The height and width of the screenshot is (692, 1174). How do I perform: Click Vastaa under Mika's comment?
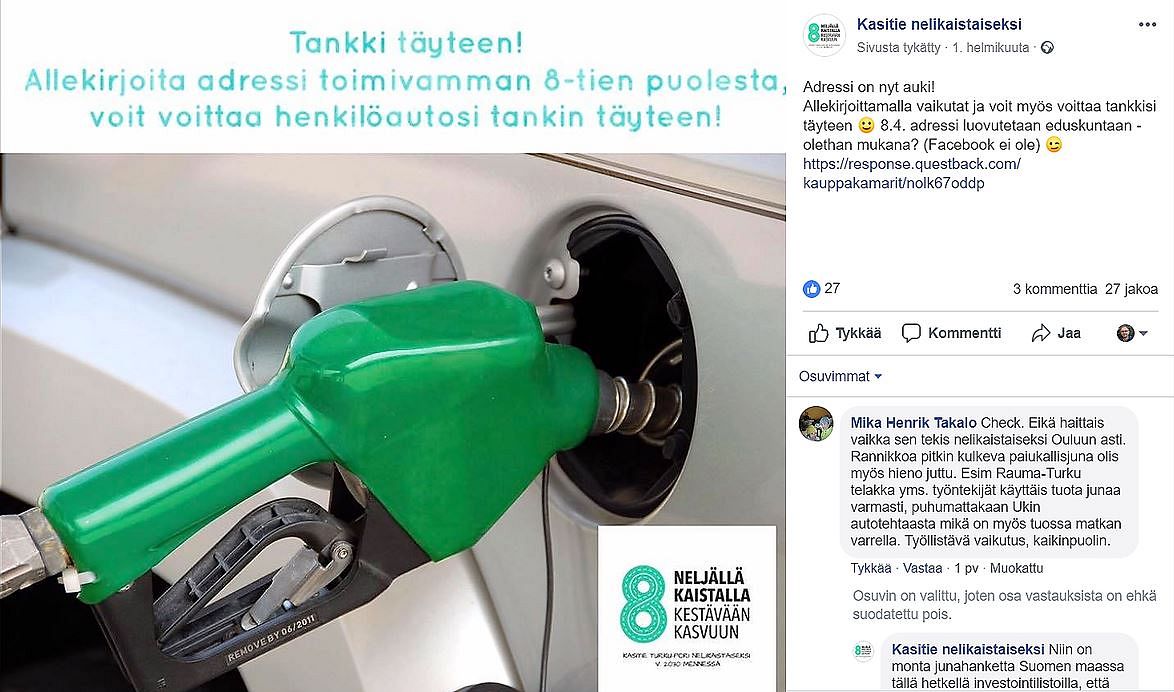[922, 568]
